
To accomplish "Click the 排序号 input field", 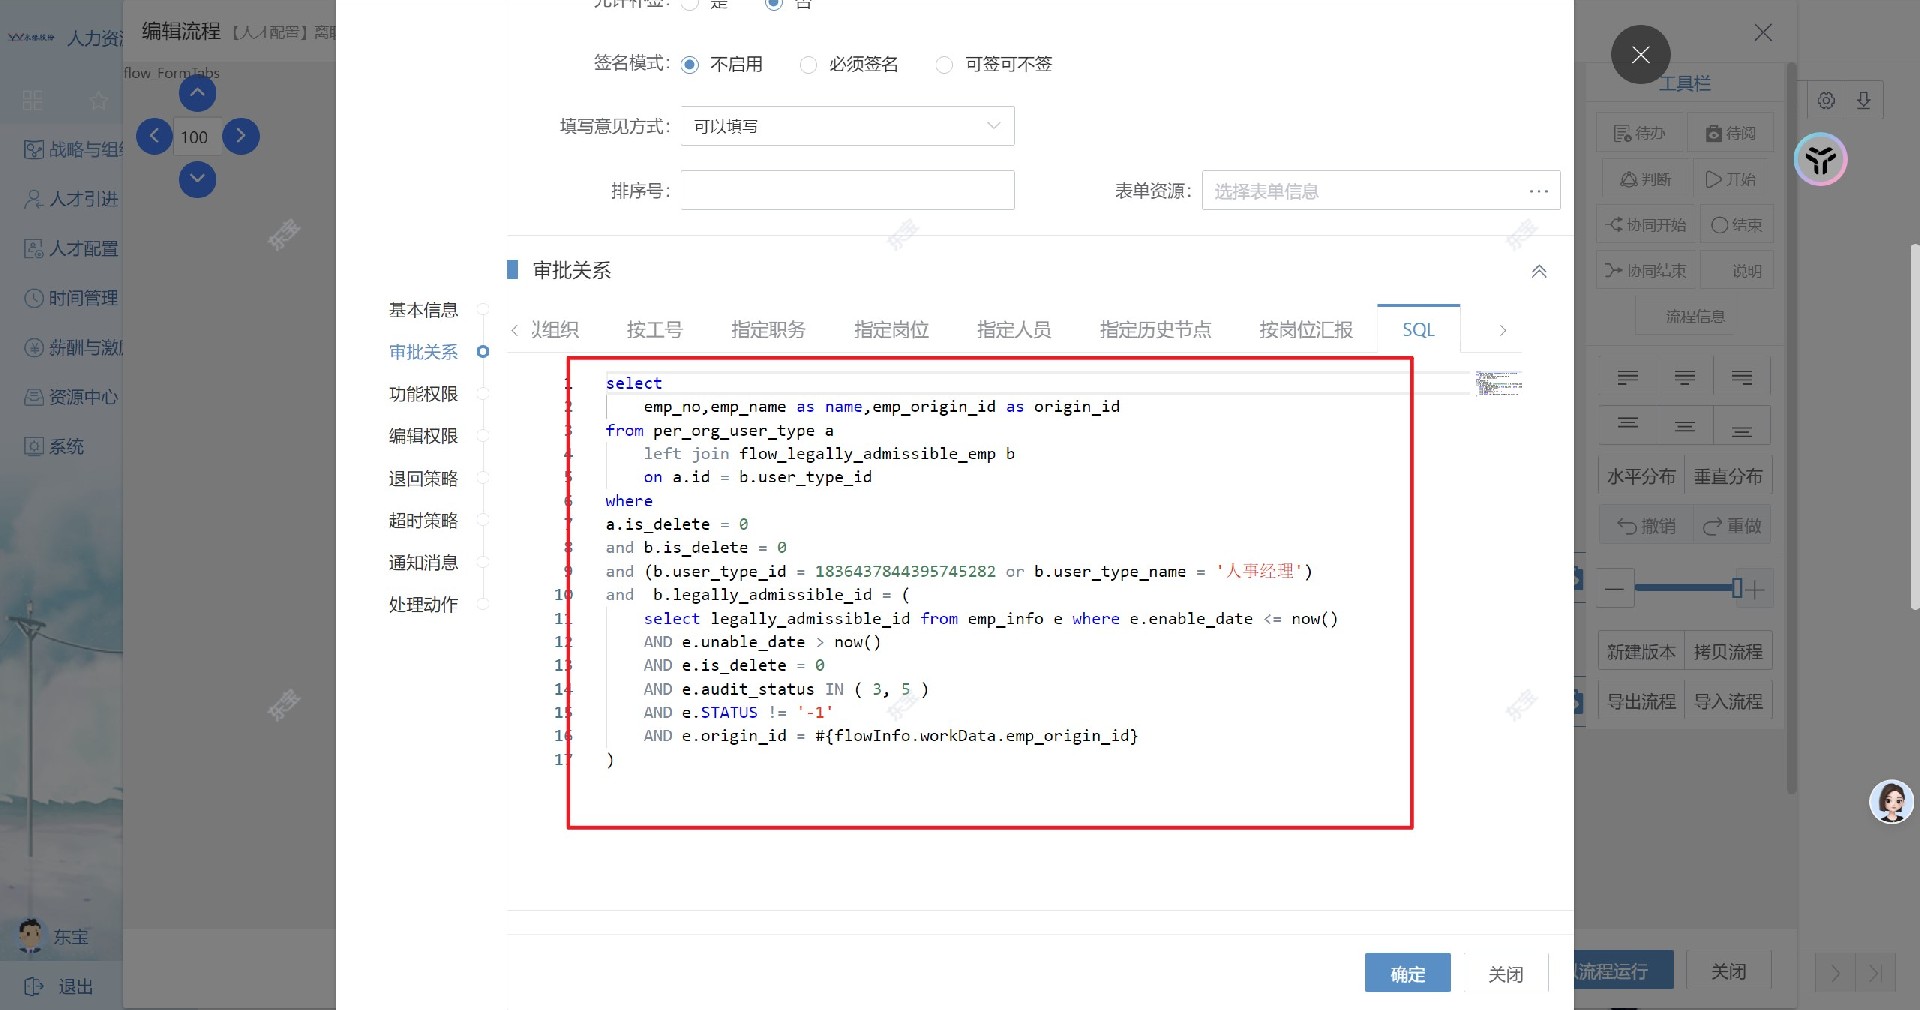I will [847, 190].
